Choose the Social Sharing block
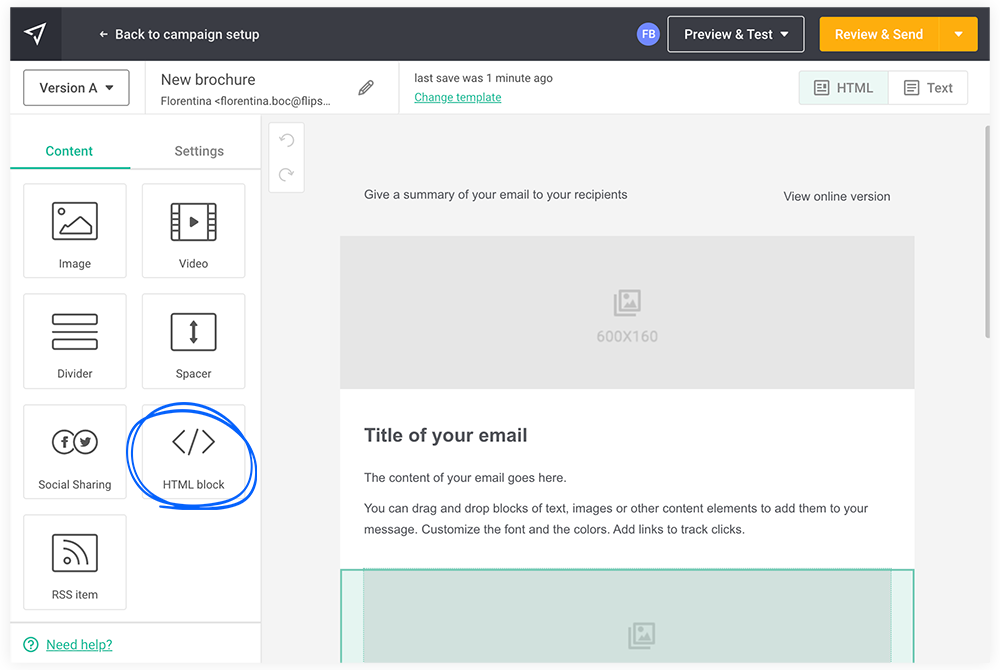This screenshot has height=670, width=1000. [75, 452]
